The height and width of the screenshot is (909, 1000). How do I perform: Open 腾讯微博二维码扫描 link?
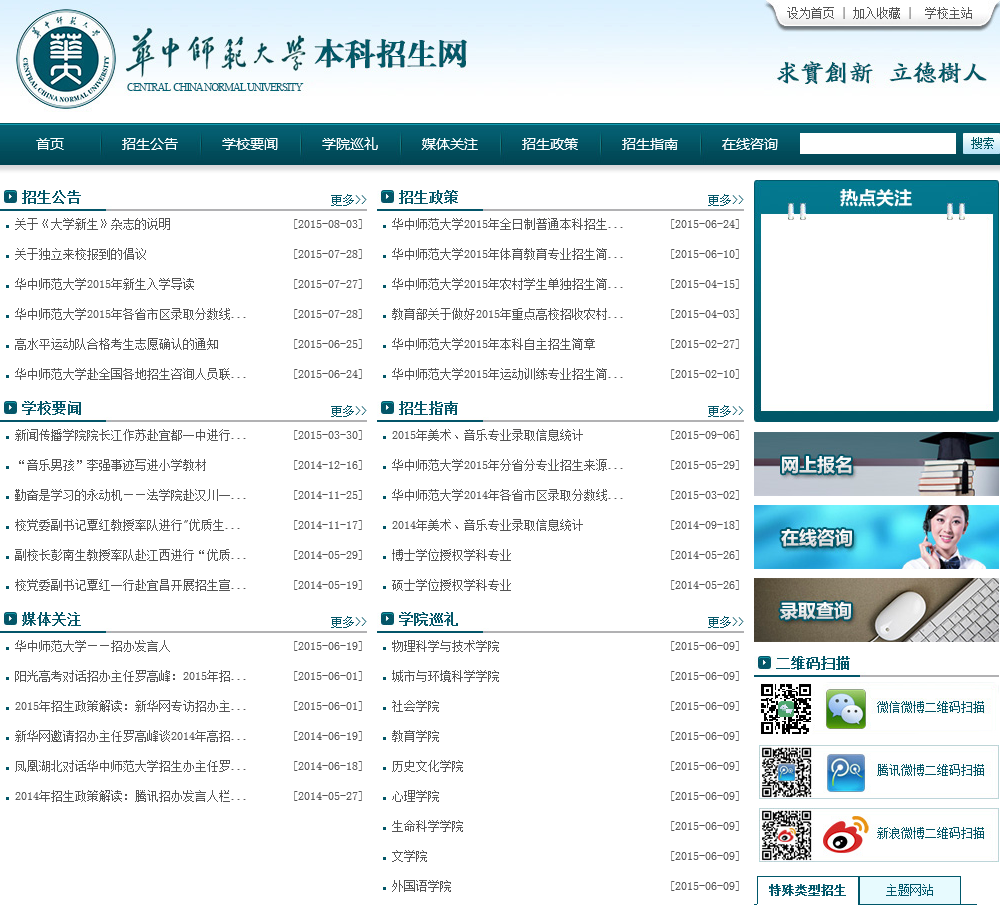point(930,771)
